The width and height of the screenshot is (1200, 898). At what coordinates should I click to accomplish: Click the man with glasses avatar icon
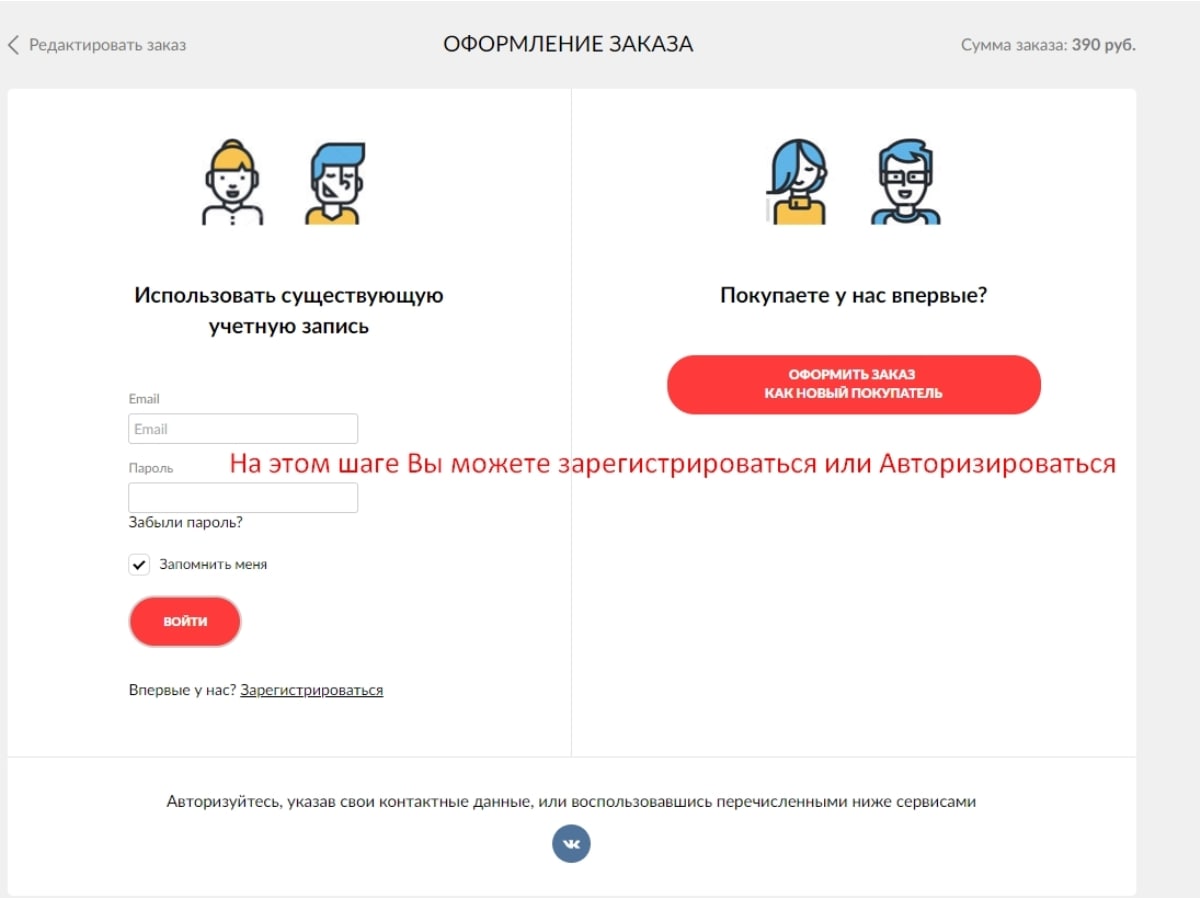[x=905, y=181]
